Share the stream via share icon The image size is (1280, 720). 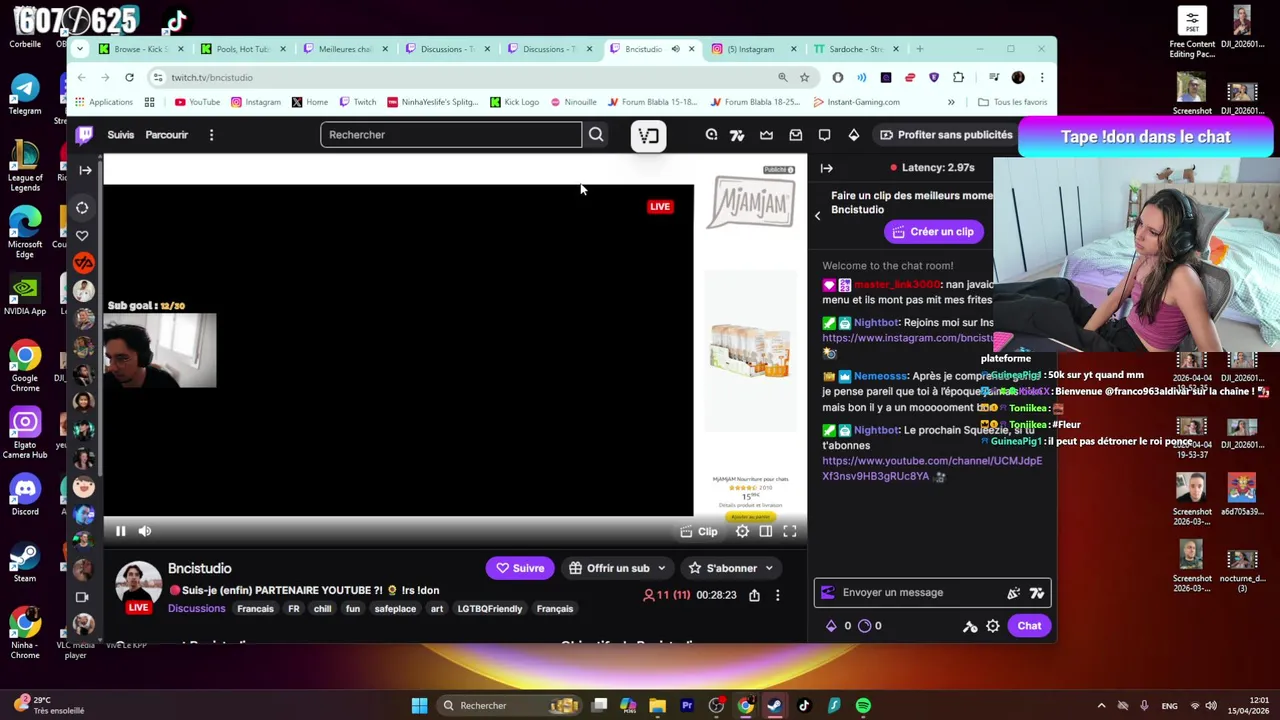click(x=754, y=596)
